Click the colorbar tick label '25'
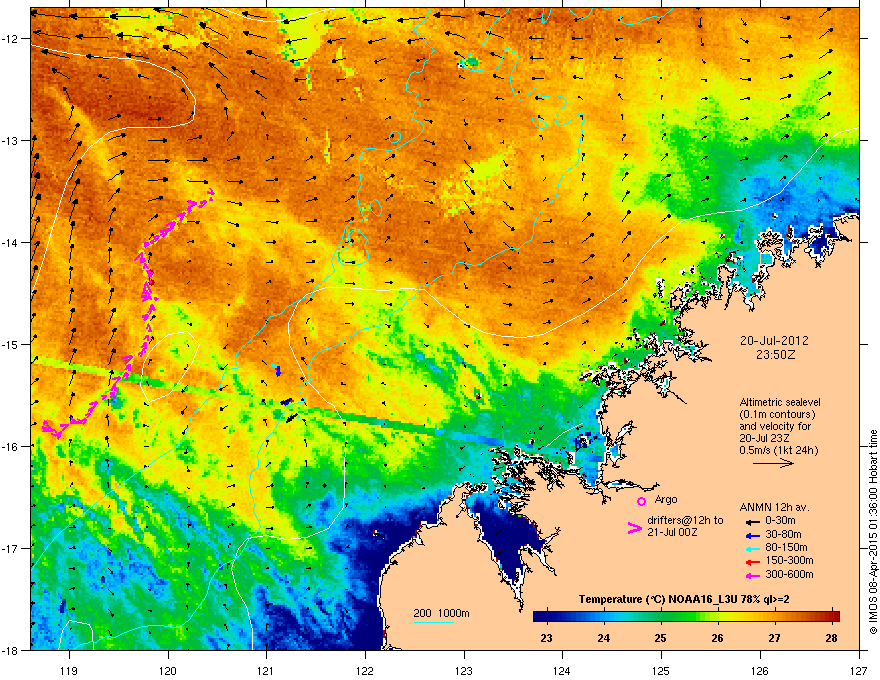 point(661,638)
